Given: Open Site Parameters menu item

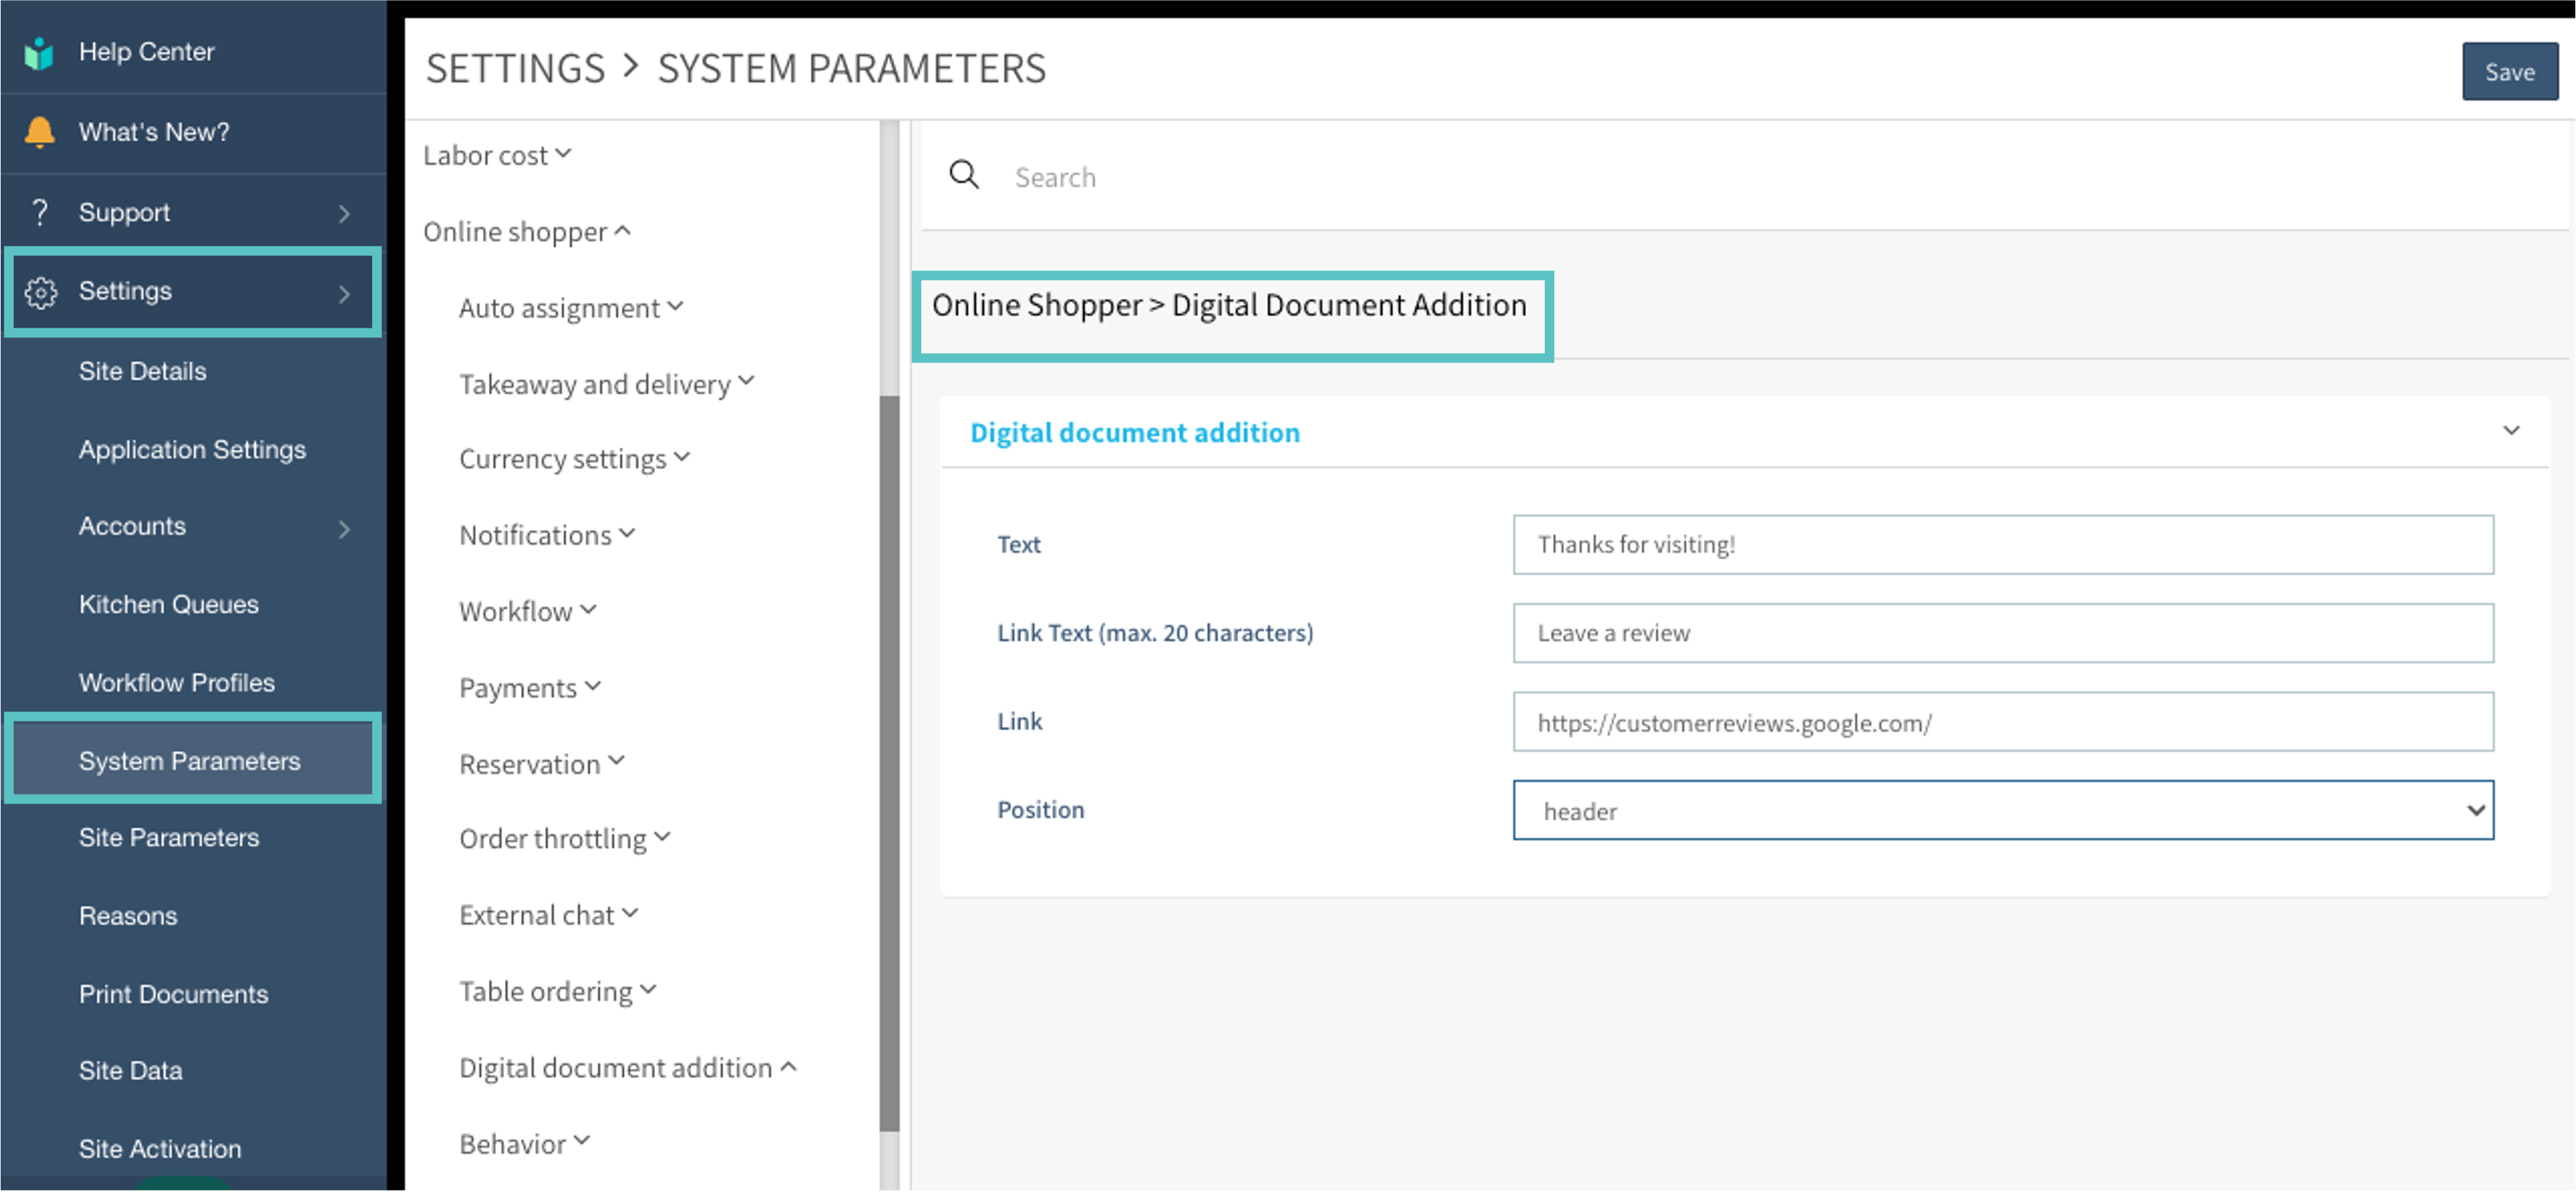Looking at the screenshot, I should point(169,837).
